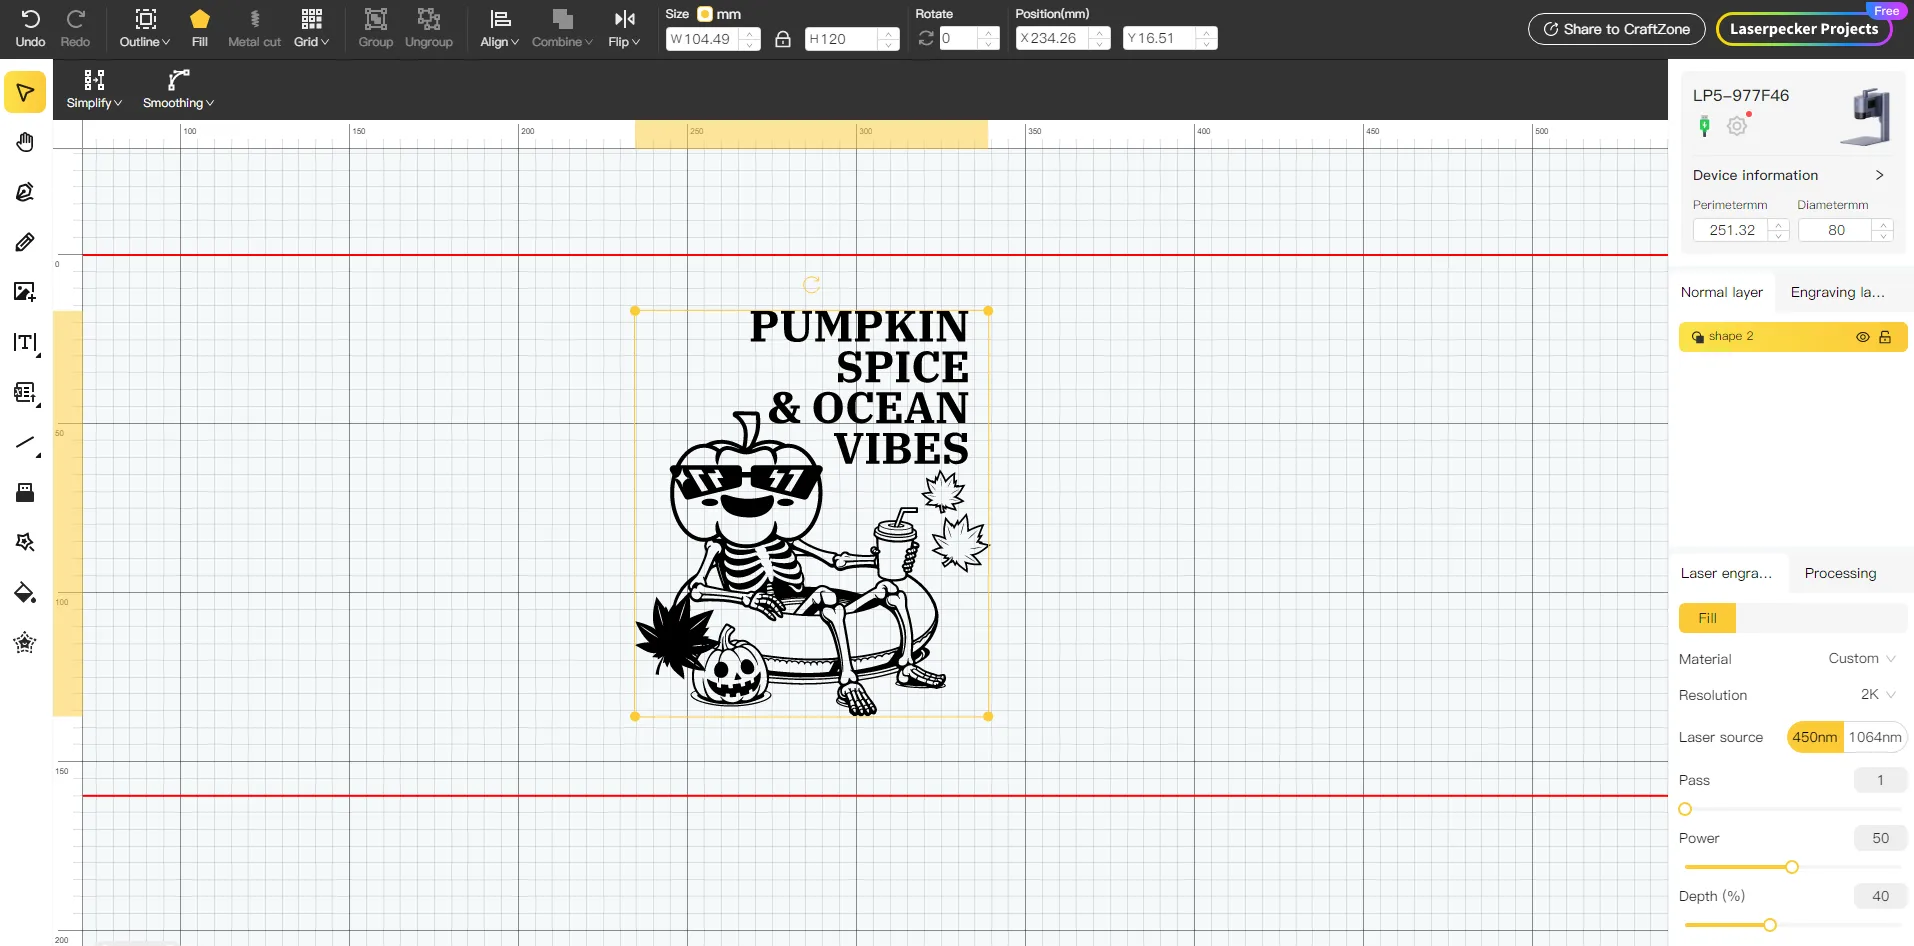
Task: Click the Rotate refresh icon
Action: [x=926, y=38]
